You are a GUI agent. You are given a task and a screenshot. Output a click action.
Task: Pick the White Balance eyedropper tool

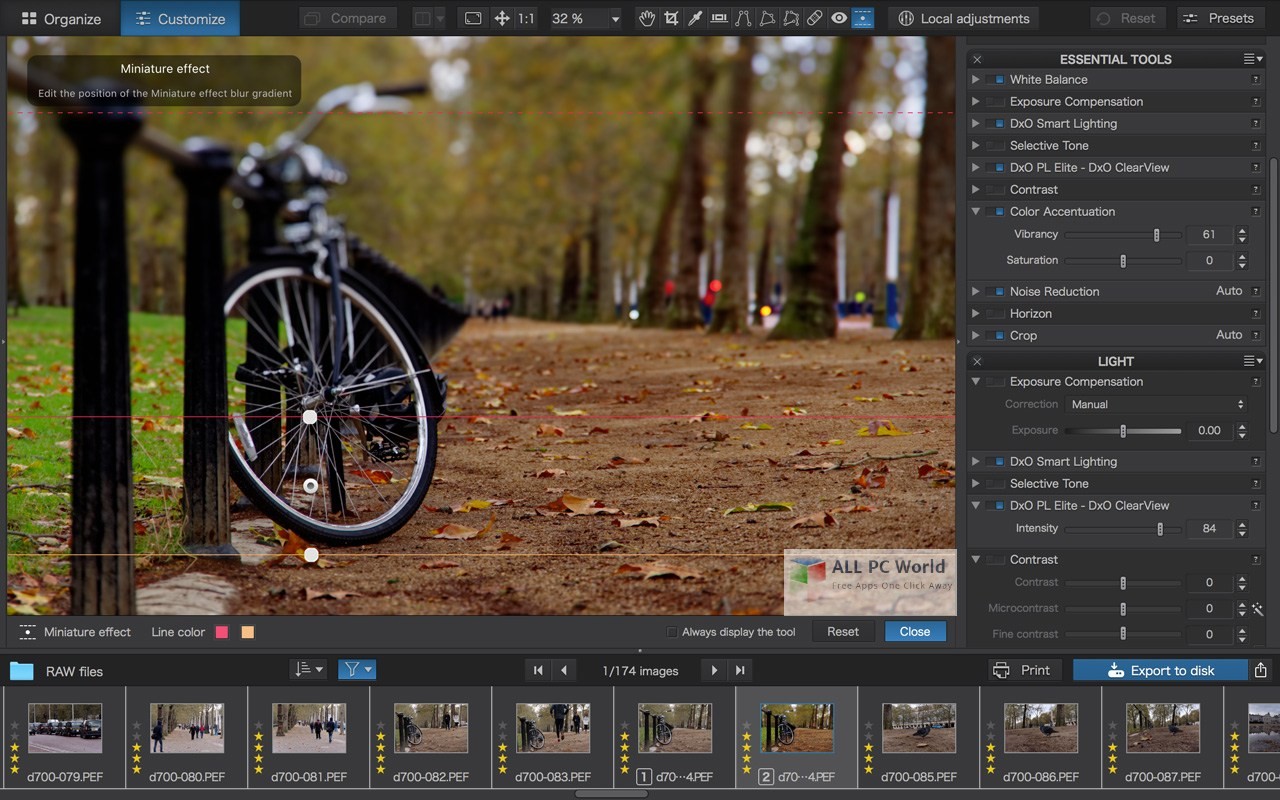(695, 18)
